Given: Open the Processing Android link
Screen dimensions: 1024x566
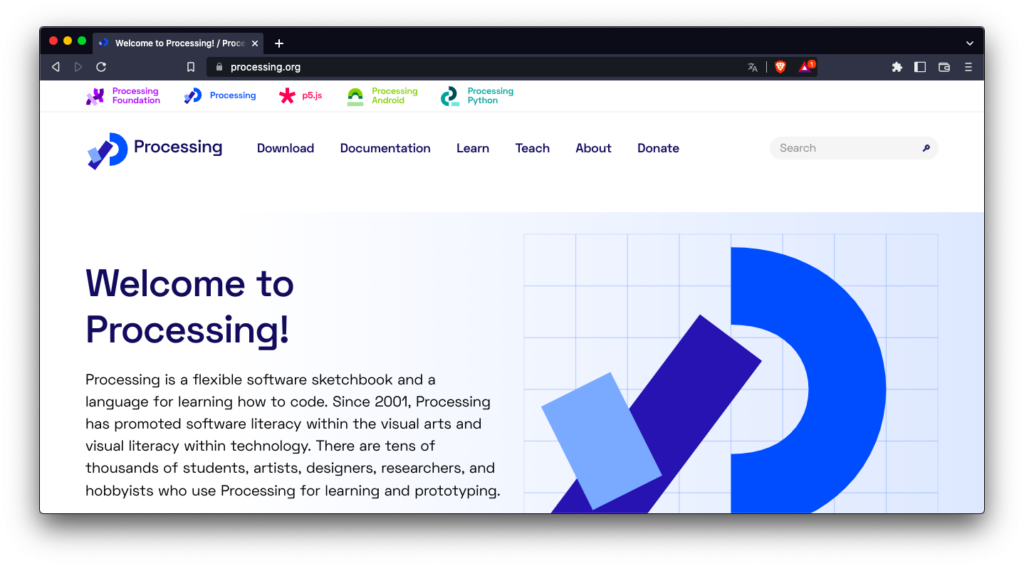Looking at the screenshot, I should (394, 96).
